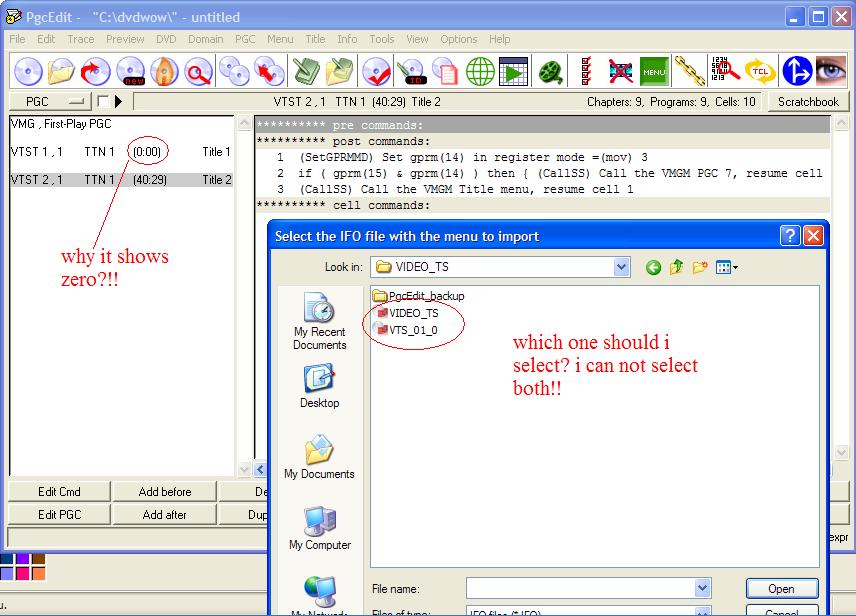This screenshot has height=616, width=856.
Task: Tick the checkbox next to the PGC button
Action: (x=103, y=102)
